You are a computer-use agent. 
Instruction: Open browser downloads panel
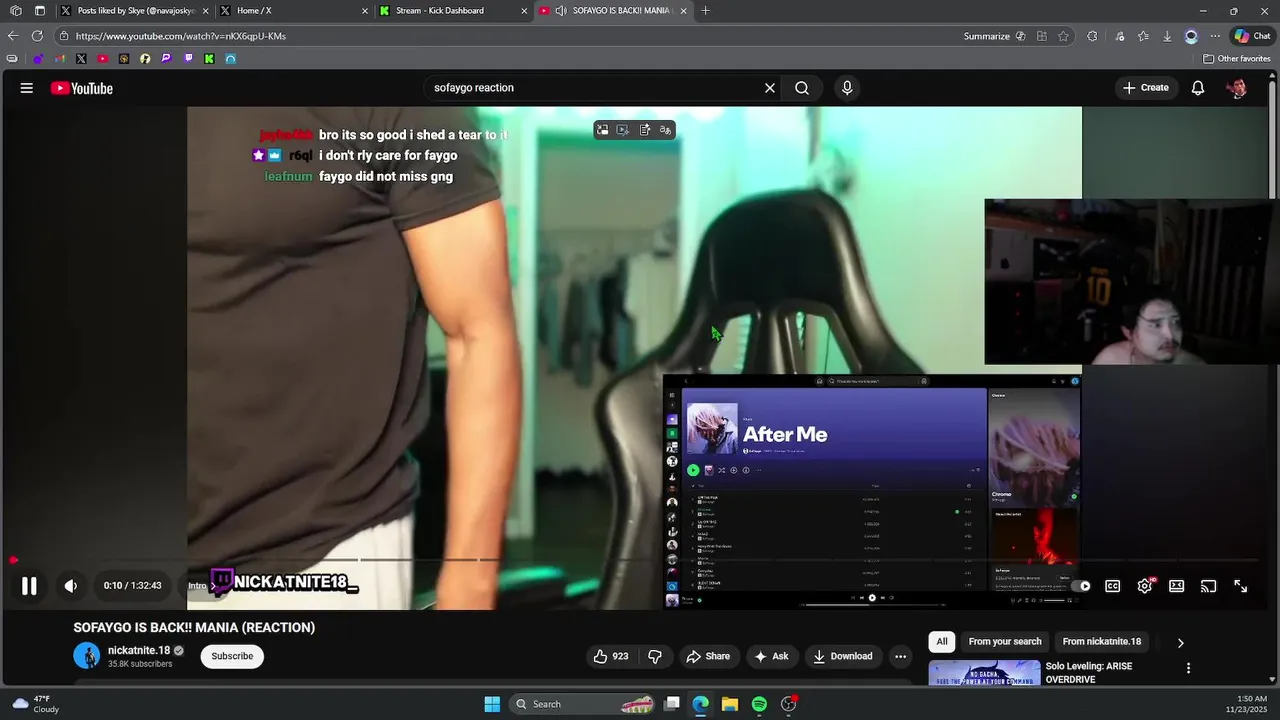1167,36
